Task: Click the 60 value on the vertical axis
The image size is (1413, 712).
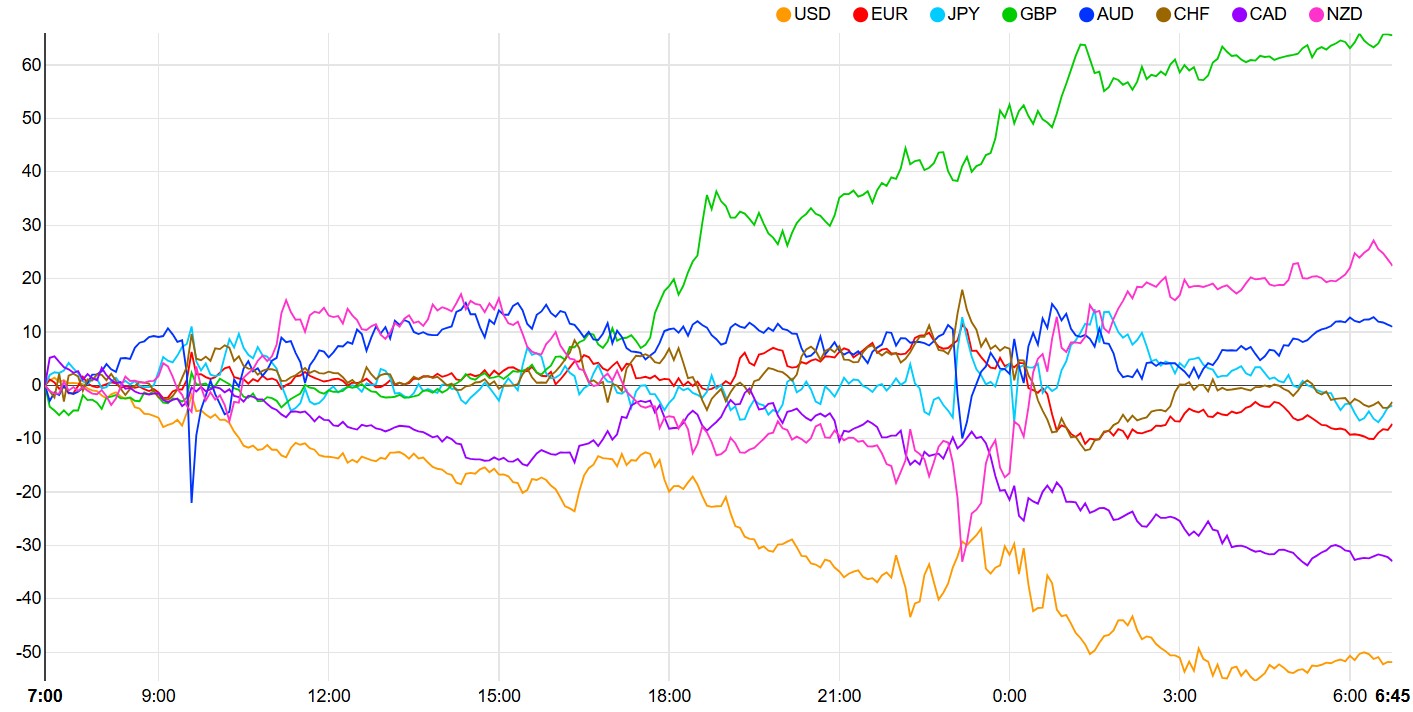Action: tap(29, 65)
